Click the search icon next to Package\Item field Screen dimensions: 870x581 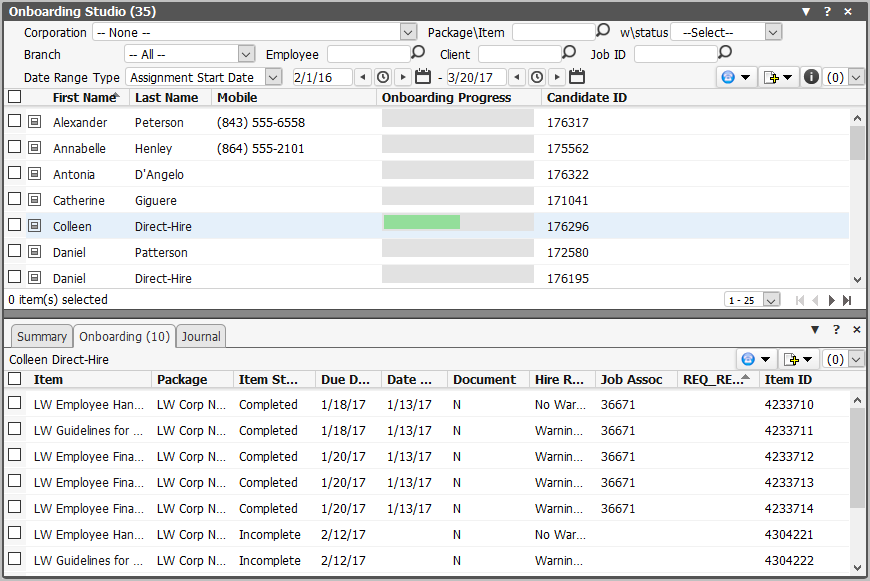(603, 31)
